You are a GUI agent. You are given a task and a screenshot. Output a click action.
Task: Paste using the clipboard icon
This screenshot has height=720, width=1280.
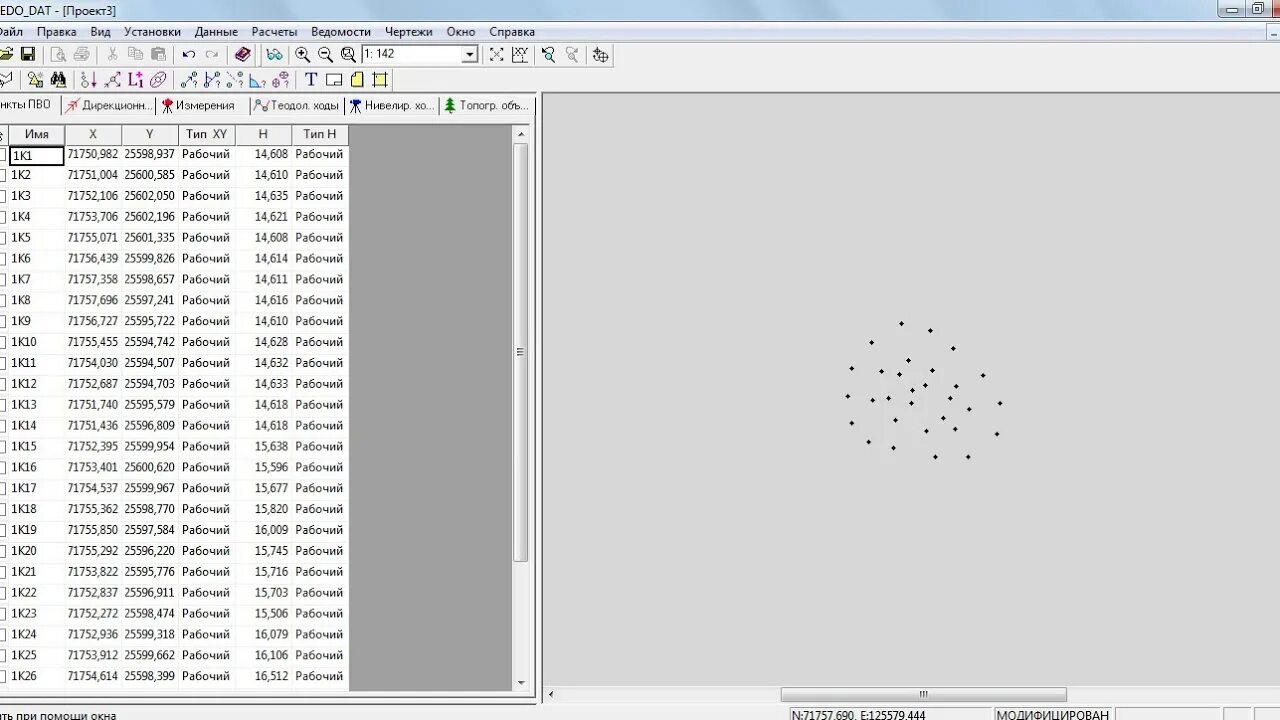pyautogui.click(x=158, y=54)
